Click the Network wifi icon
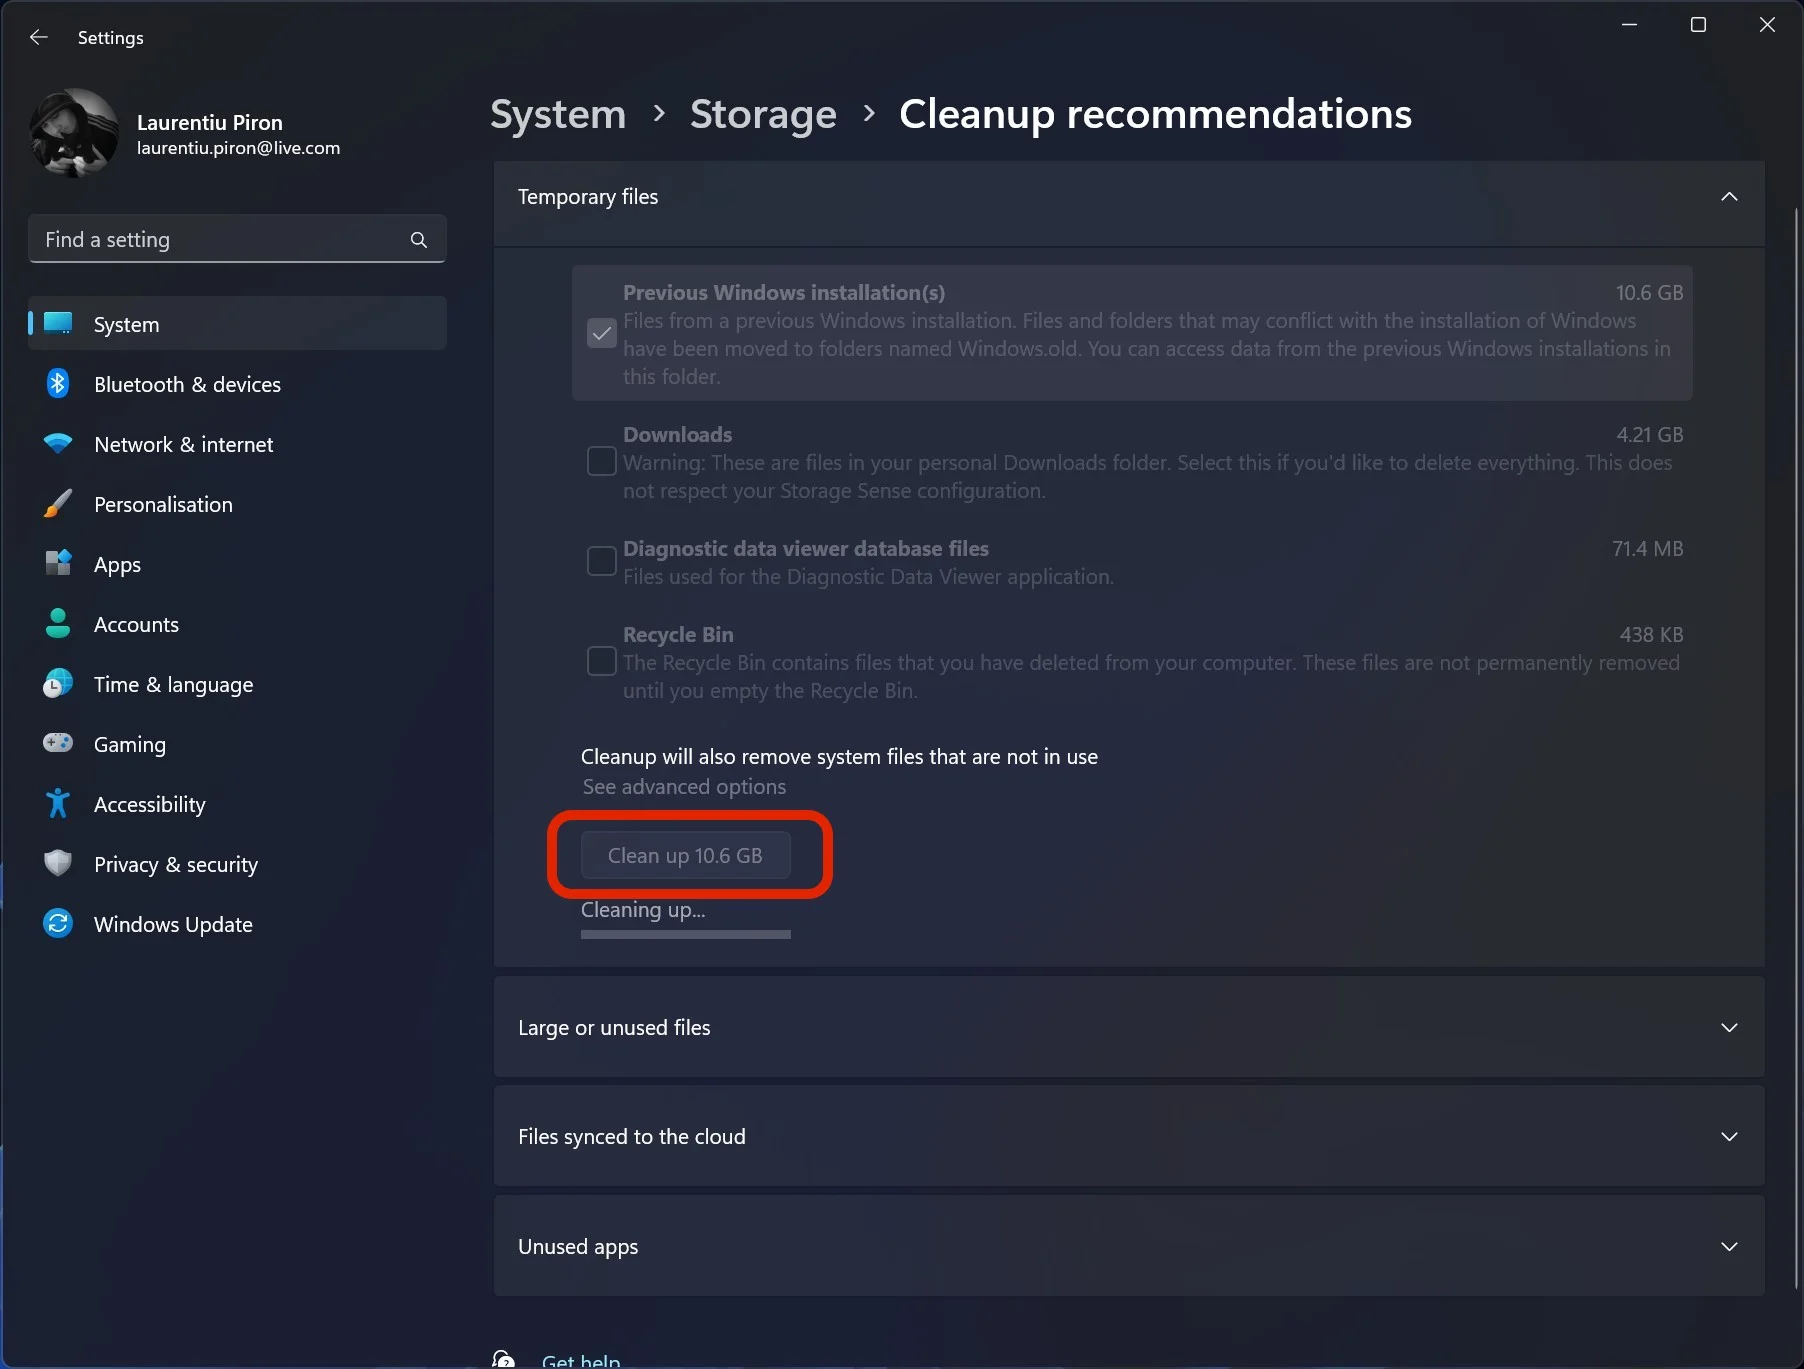This screenshot has width=1804, height=1369. point(58,443)
